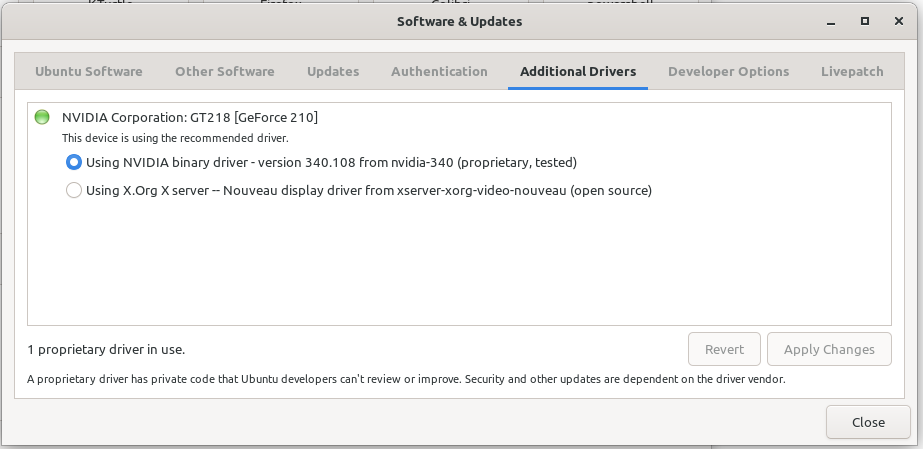
Task: Open the Ubuntu Software tab
Action: tap(88, 71)
